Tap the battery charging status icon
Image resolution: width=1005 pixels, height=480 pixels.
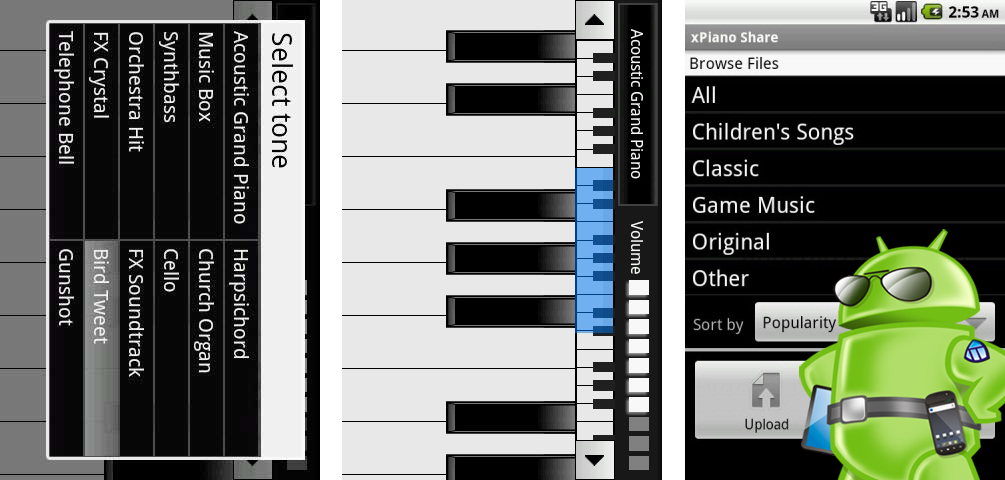(931, 11)
